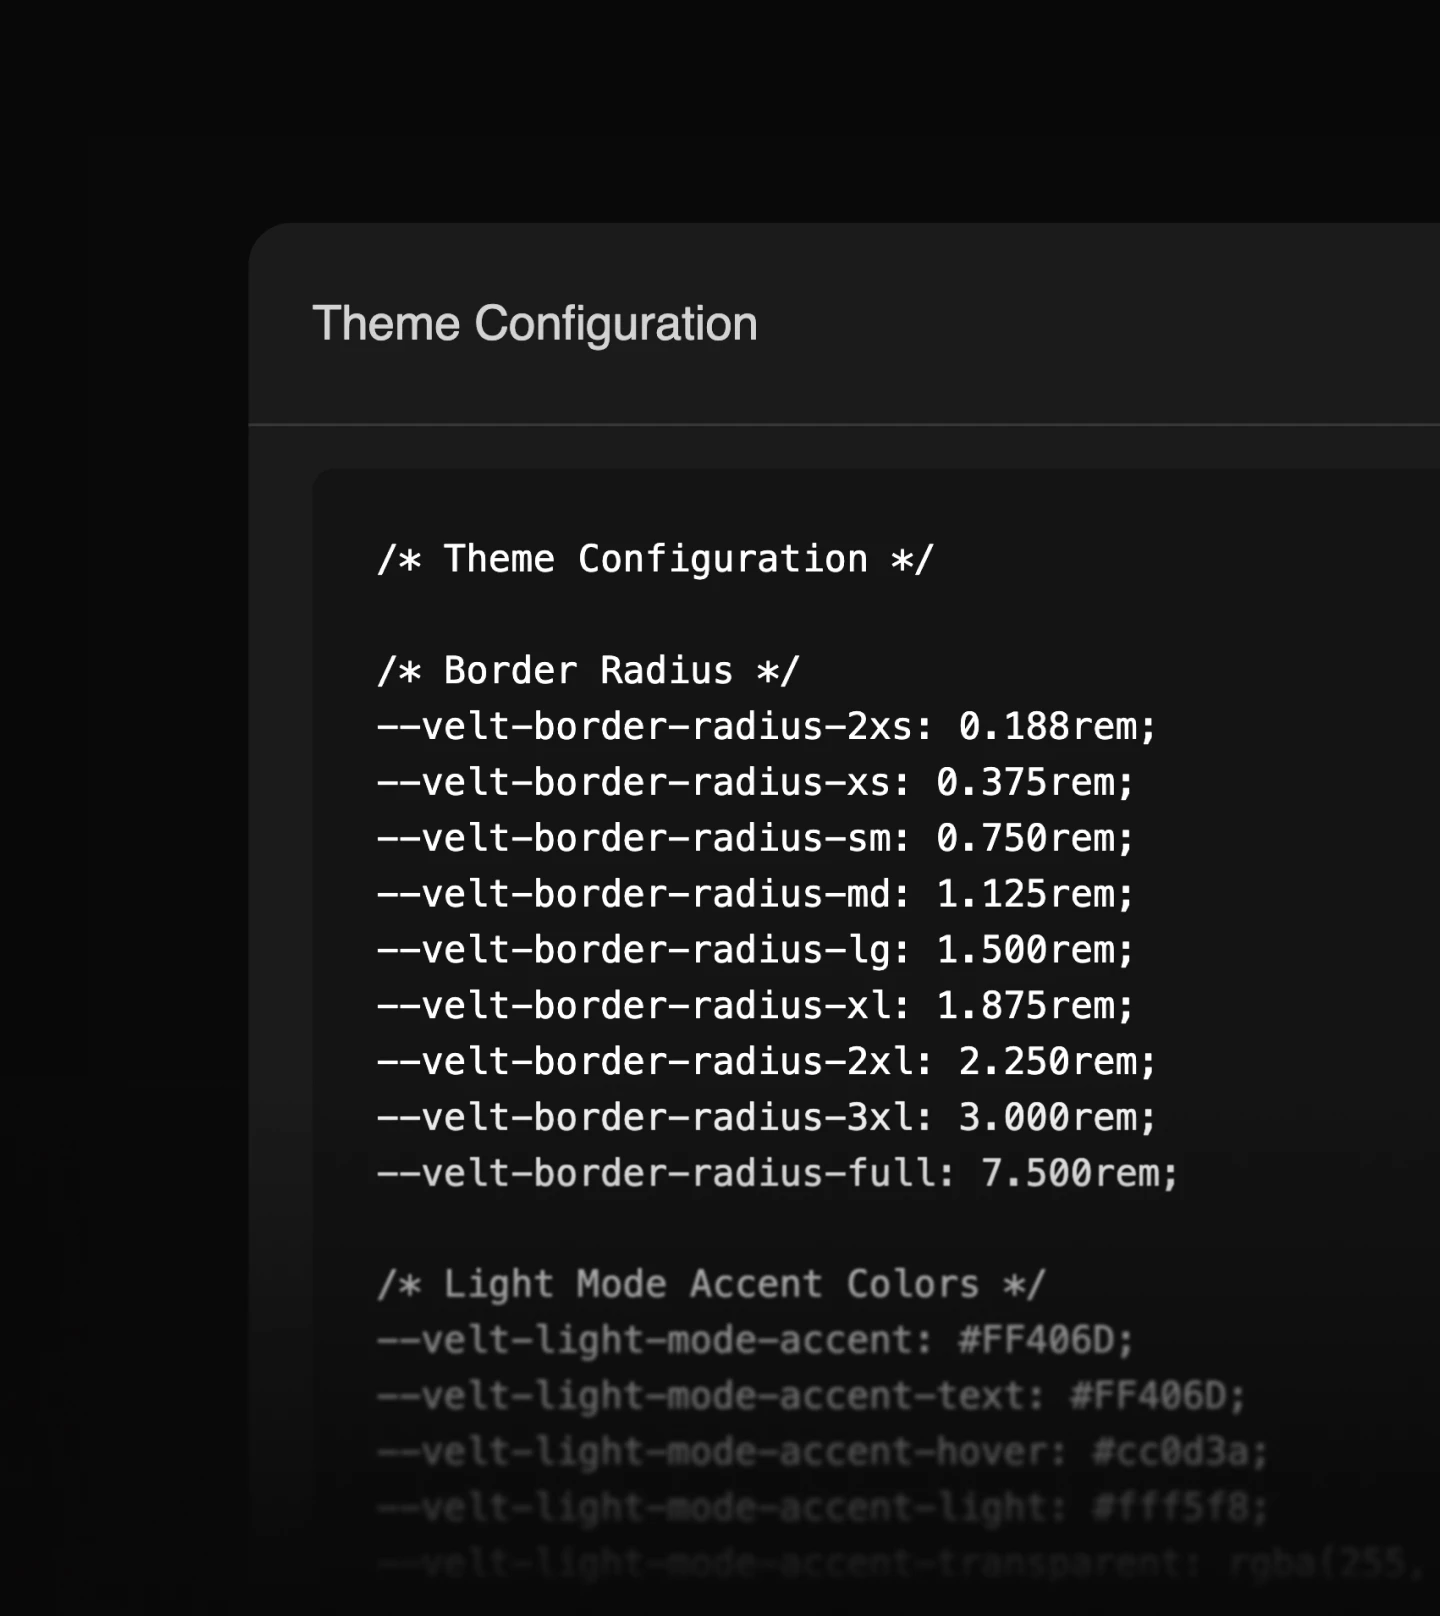The width and height of the screenshot is (1440, 1616).
Task: Click the '/* Light Mode Accent Colors */' comment
Action: (x=712, y=1285)
